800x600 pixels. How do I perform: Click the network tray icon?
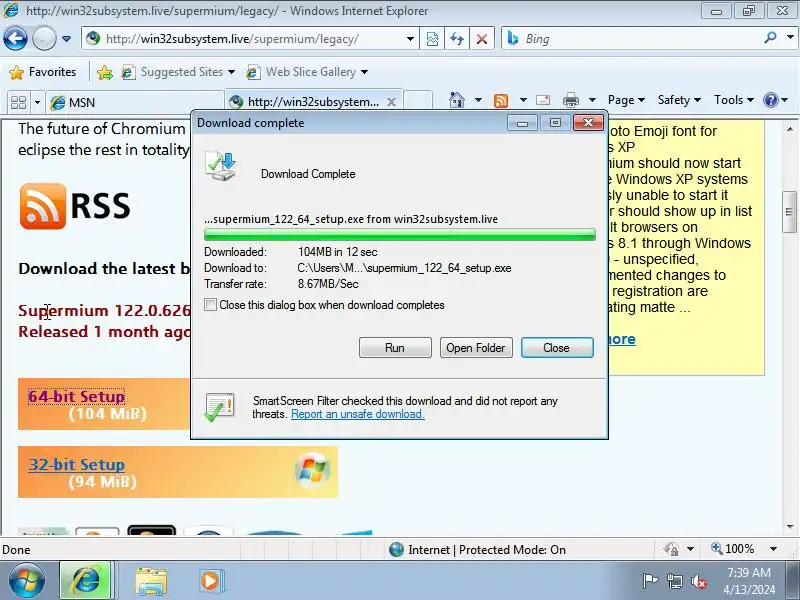point(674,581)
